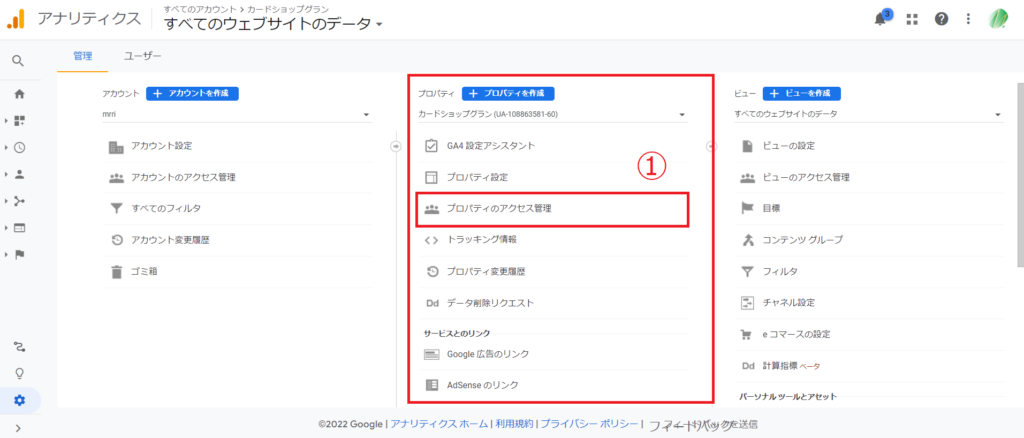1024x438 pixels.
Task: Click the search magnifier in sidebar
Action: point(18,61)
